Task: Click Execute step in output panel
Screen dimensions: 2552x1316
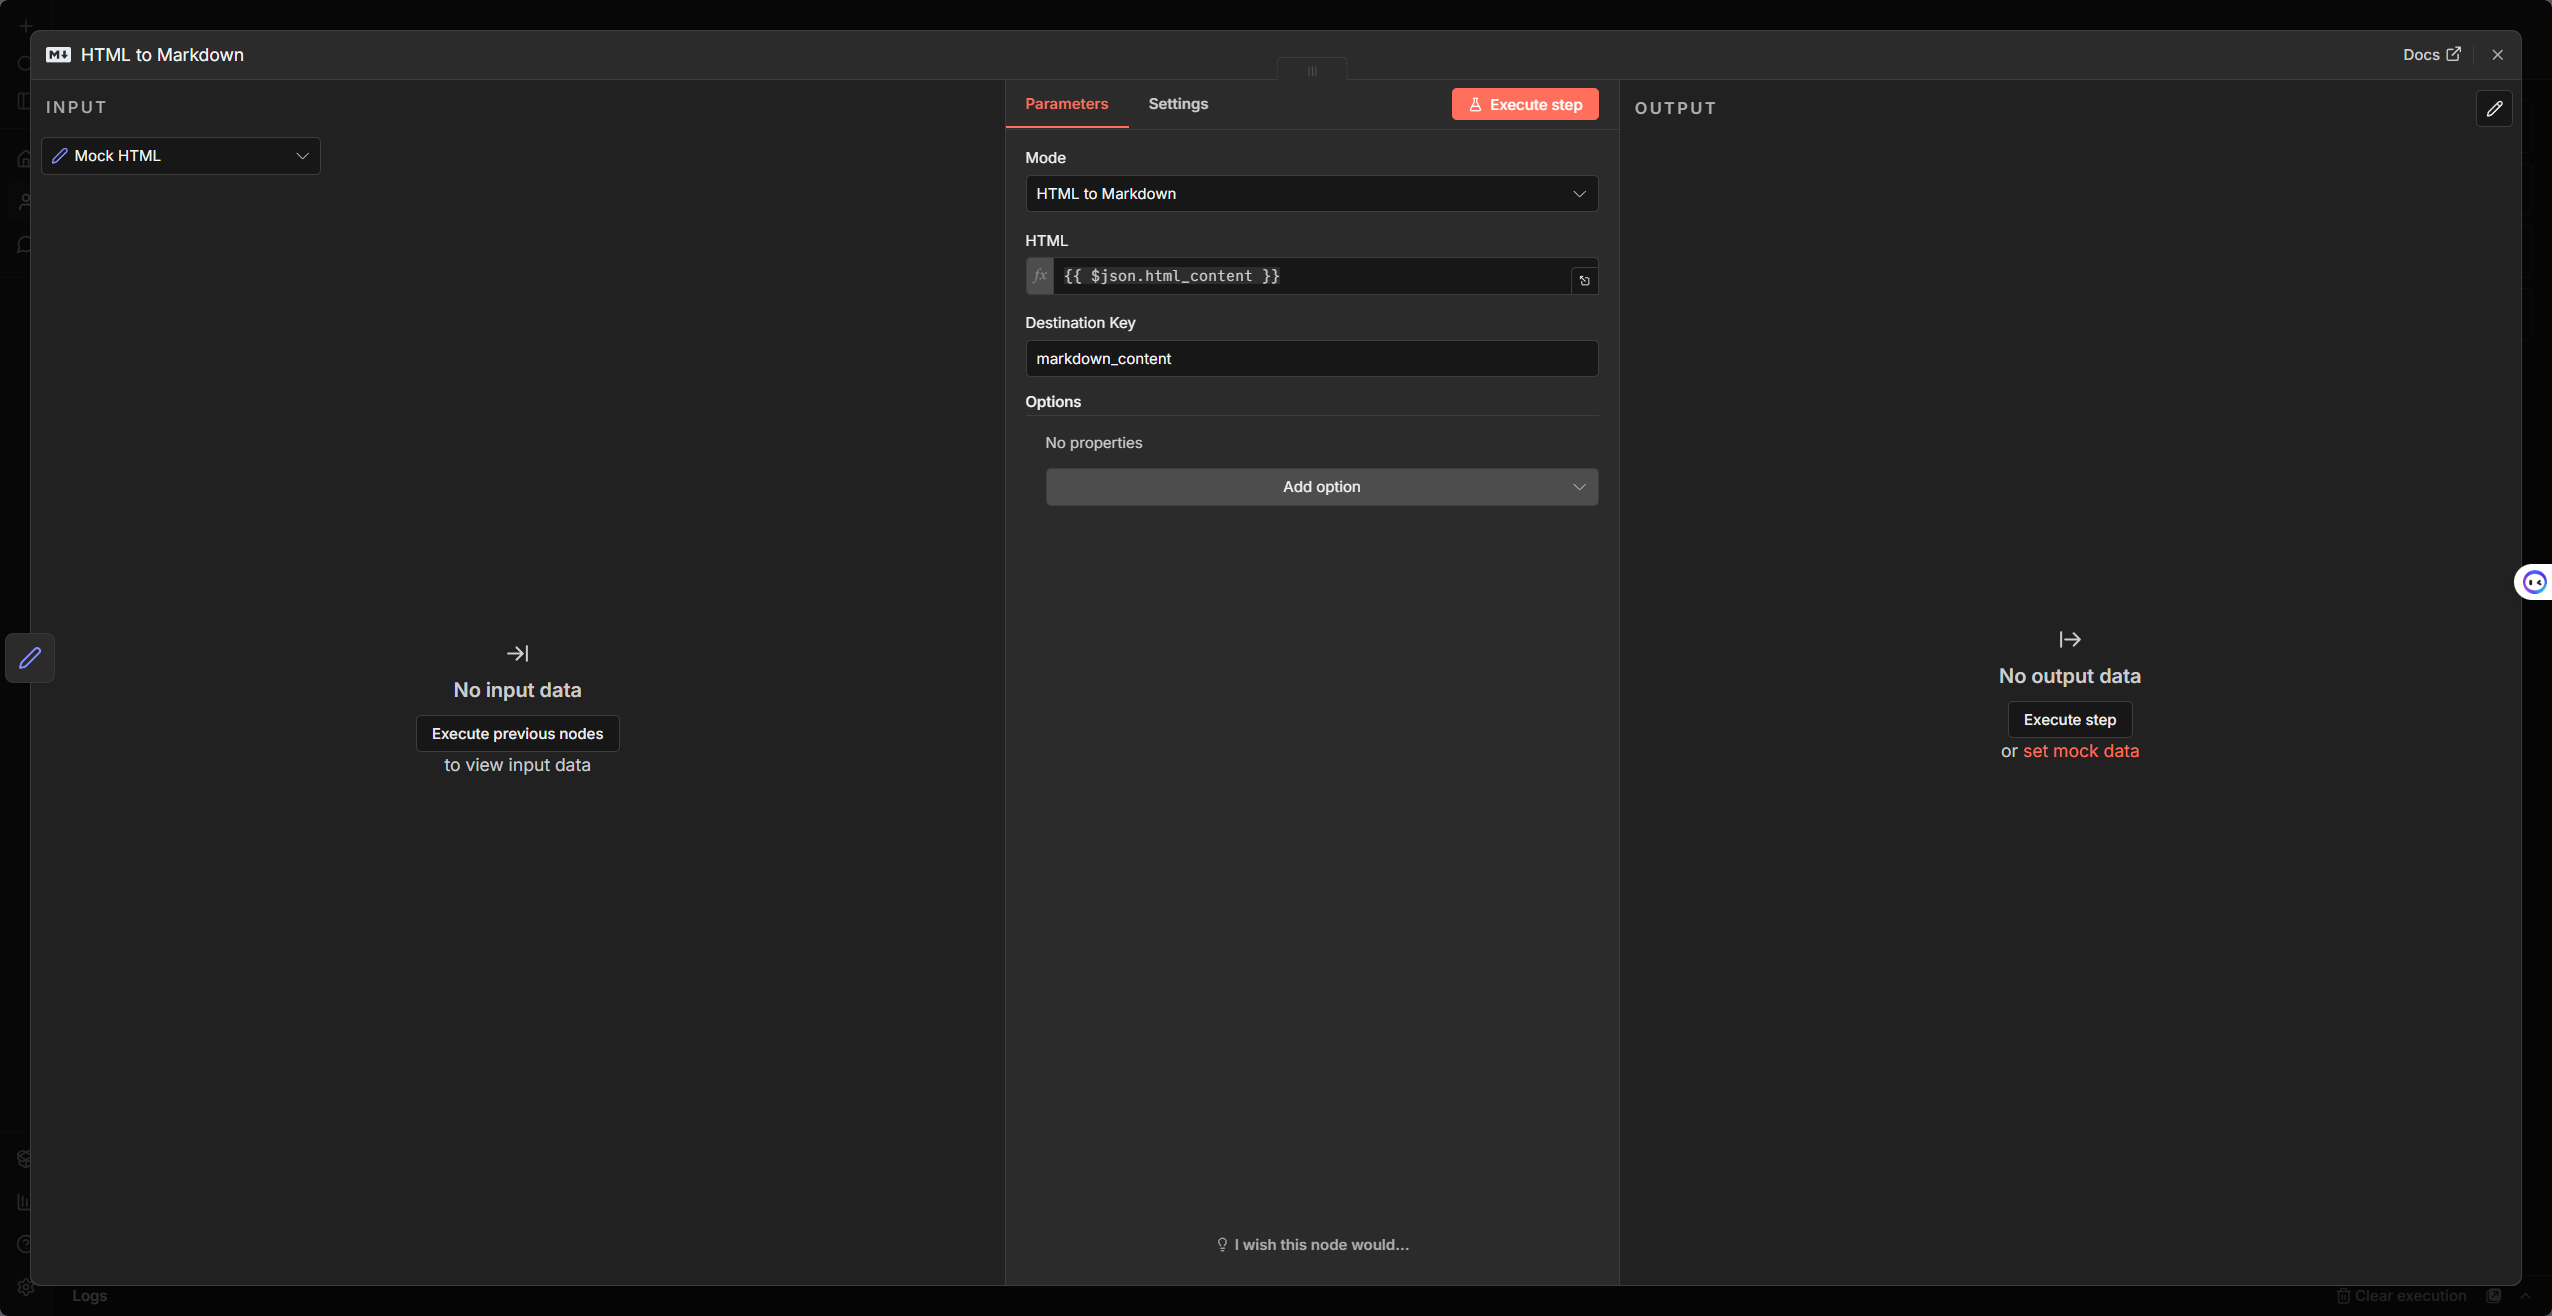Action: (2069, 720)
